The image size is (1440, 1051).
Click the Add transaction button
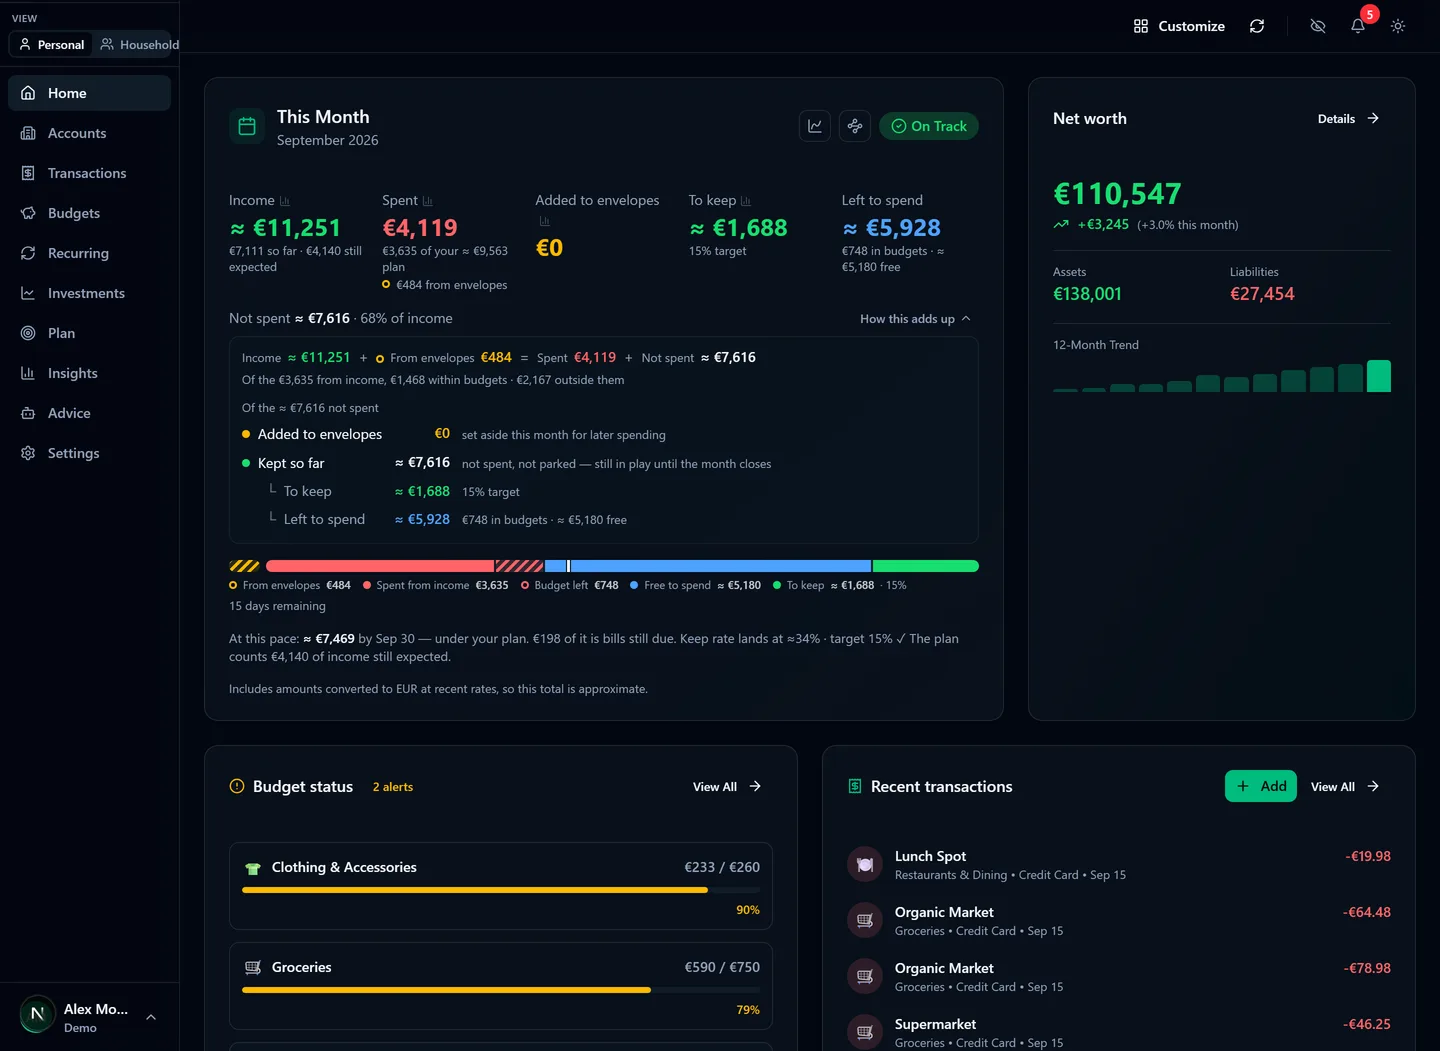click(x=1261, y=786)
